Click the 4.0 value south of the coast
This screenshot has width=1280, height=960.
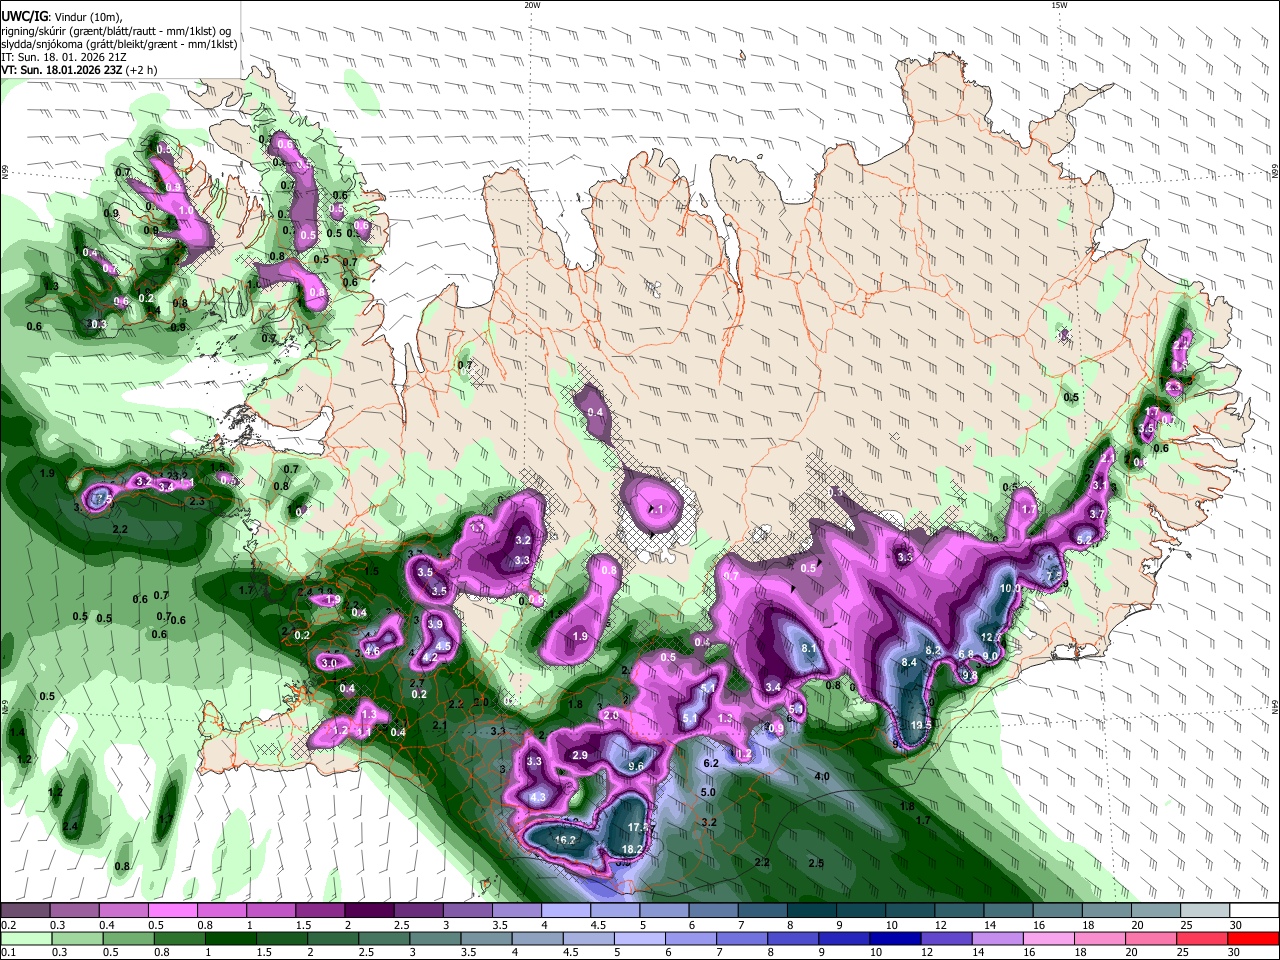click(x=822, y=776)
